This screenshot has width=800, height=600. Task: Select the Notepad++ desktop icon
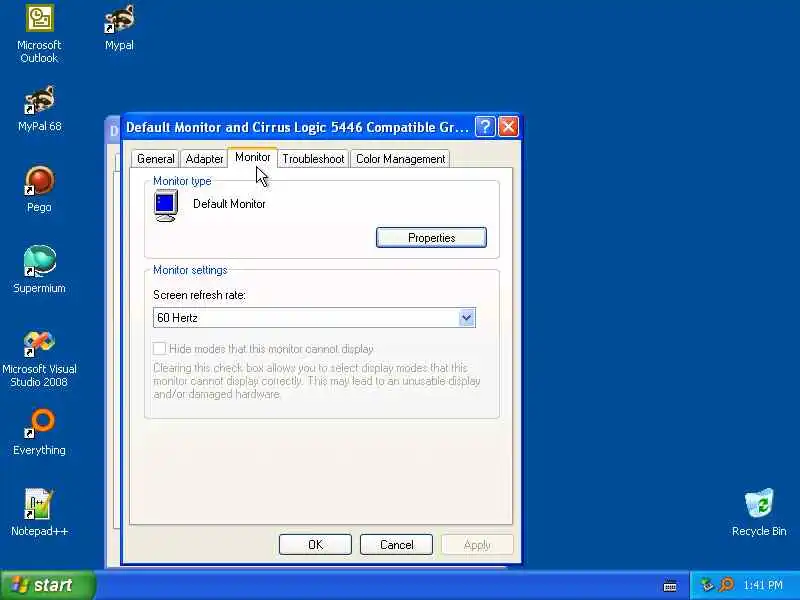point(39,513)
